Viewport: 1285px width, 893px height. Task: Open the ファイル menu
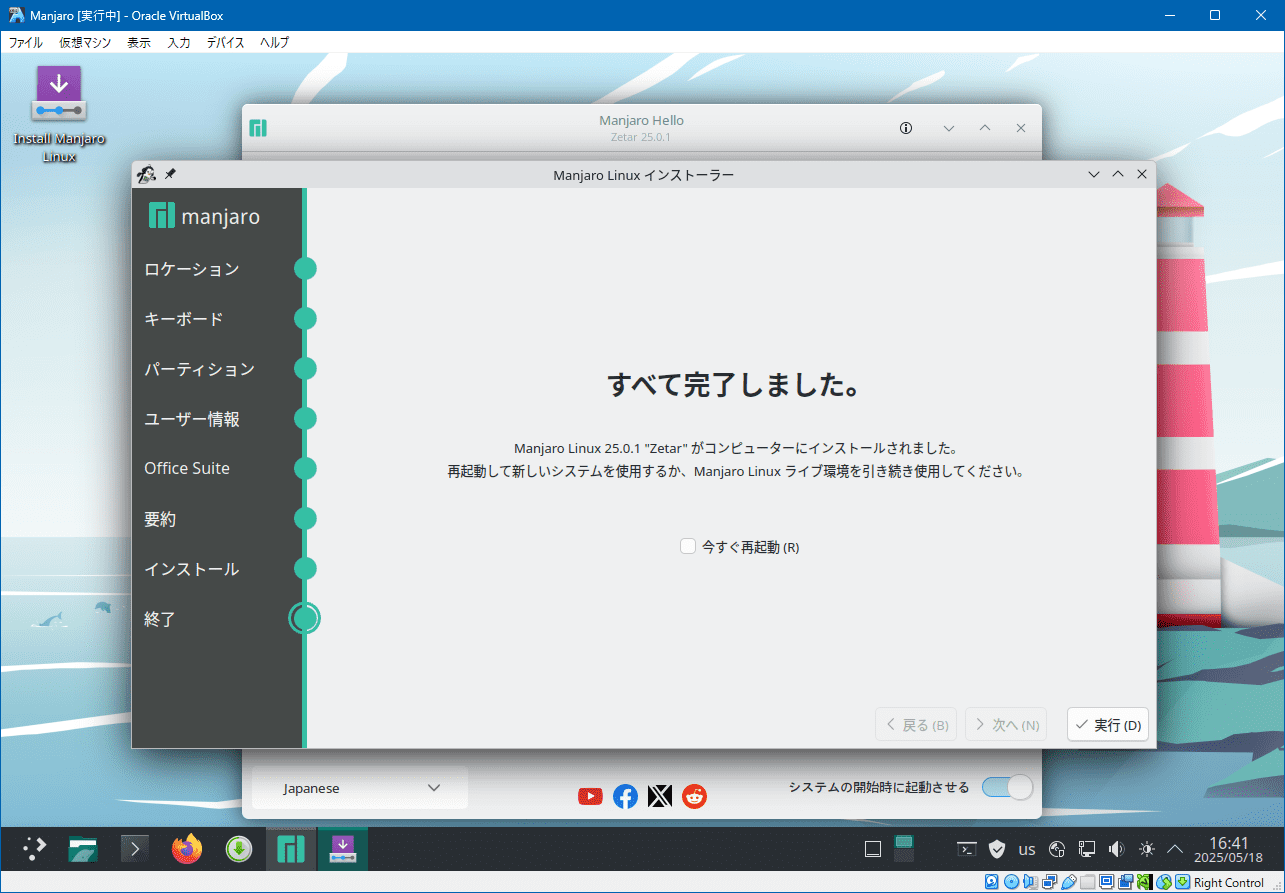tap(25, 42)
